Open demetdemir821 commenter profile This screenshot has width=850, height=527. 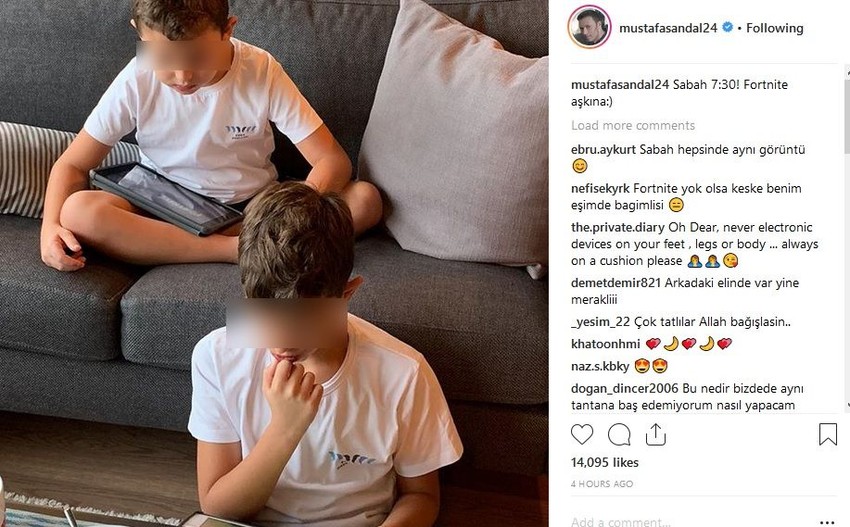616,282
